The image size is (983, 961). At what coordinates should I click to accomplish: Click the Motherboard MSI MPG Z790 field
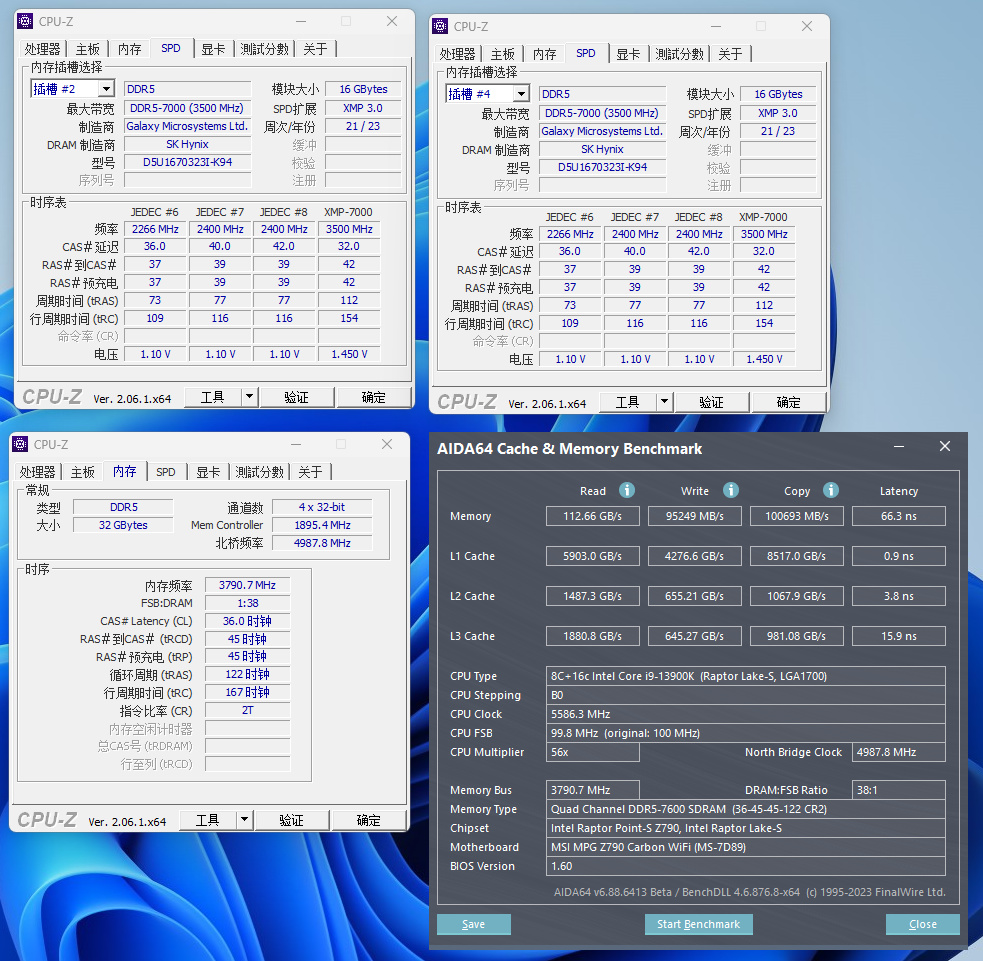coord(745,847)
